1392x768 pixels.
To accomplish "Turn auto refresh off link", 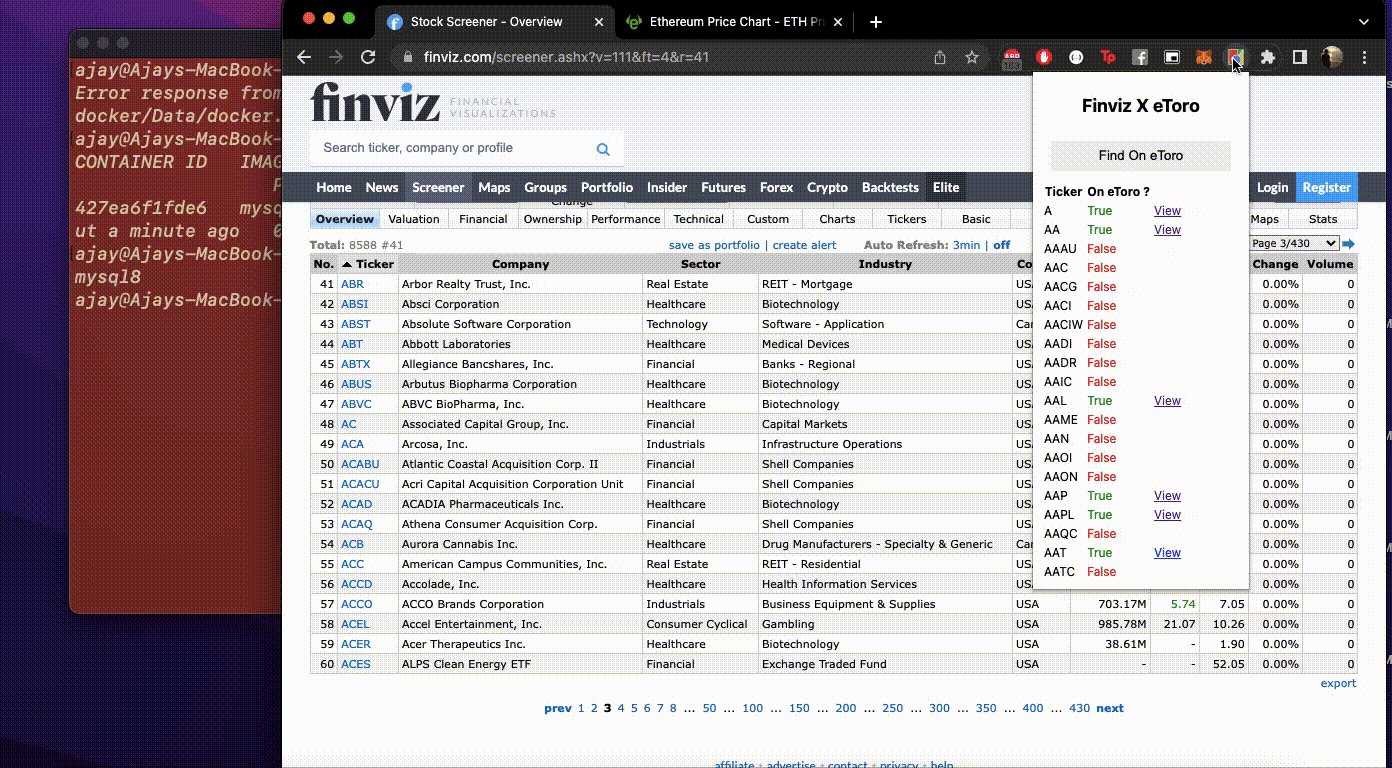I will (x=1001, y=245).
